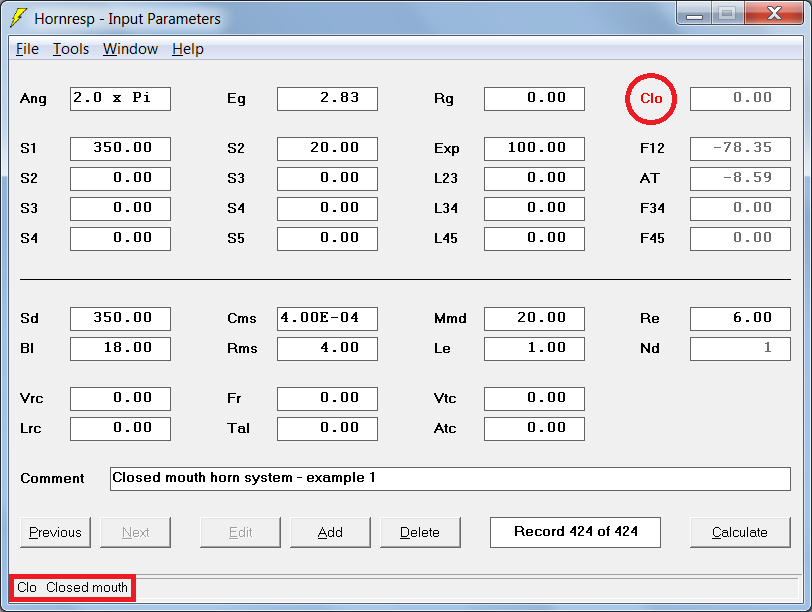812x612 pixels.
Task: Close the Hornresp window
Action: click(774, 14)
